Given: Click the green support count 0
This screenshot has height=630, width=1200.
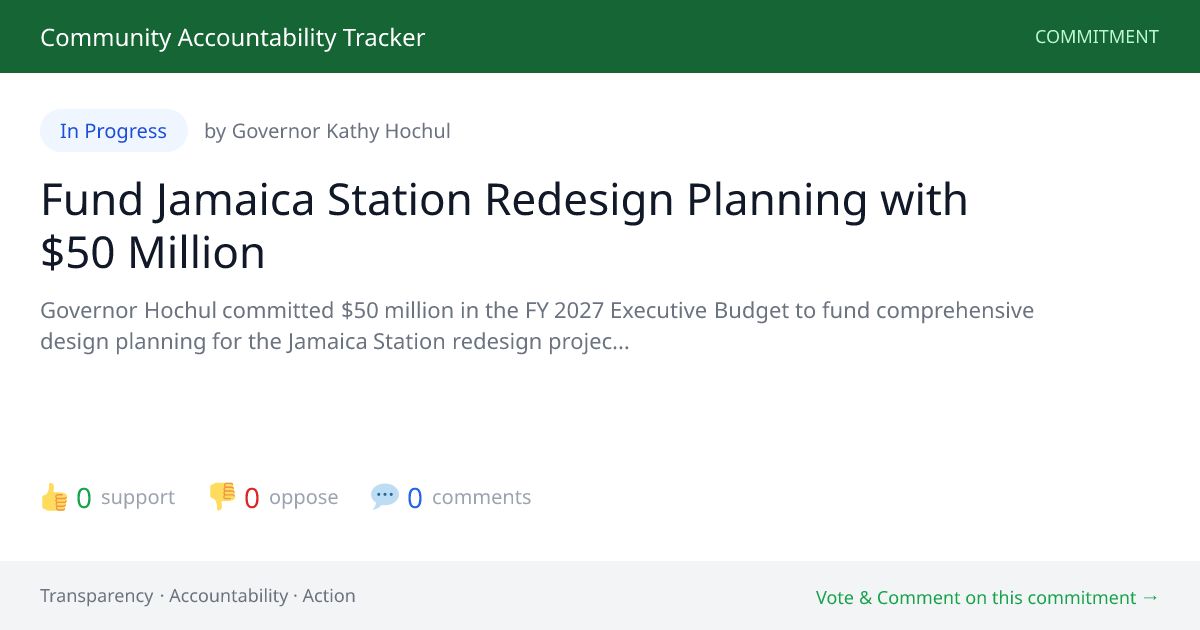Looking at the screenshot, I should click(x=84, y=498).
